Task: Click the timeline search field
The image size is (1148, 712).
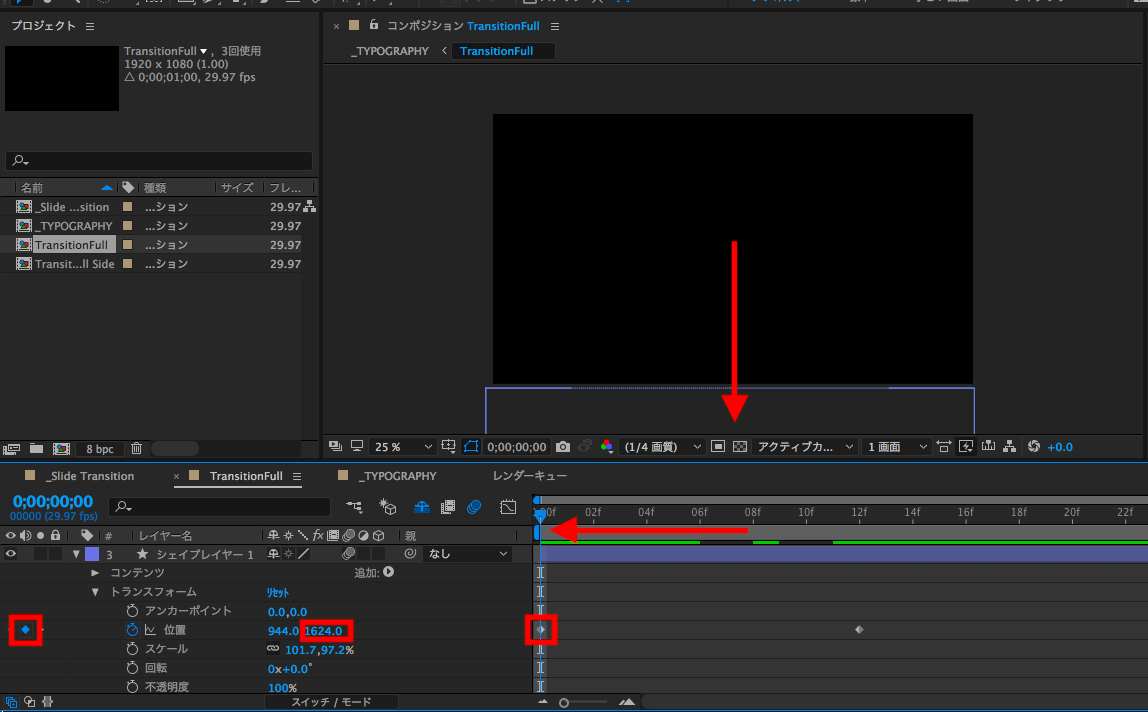Action: [x=220, y=507]
